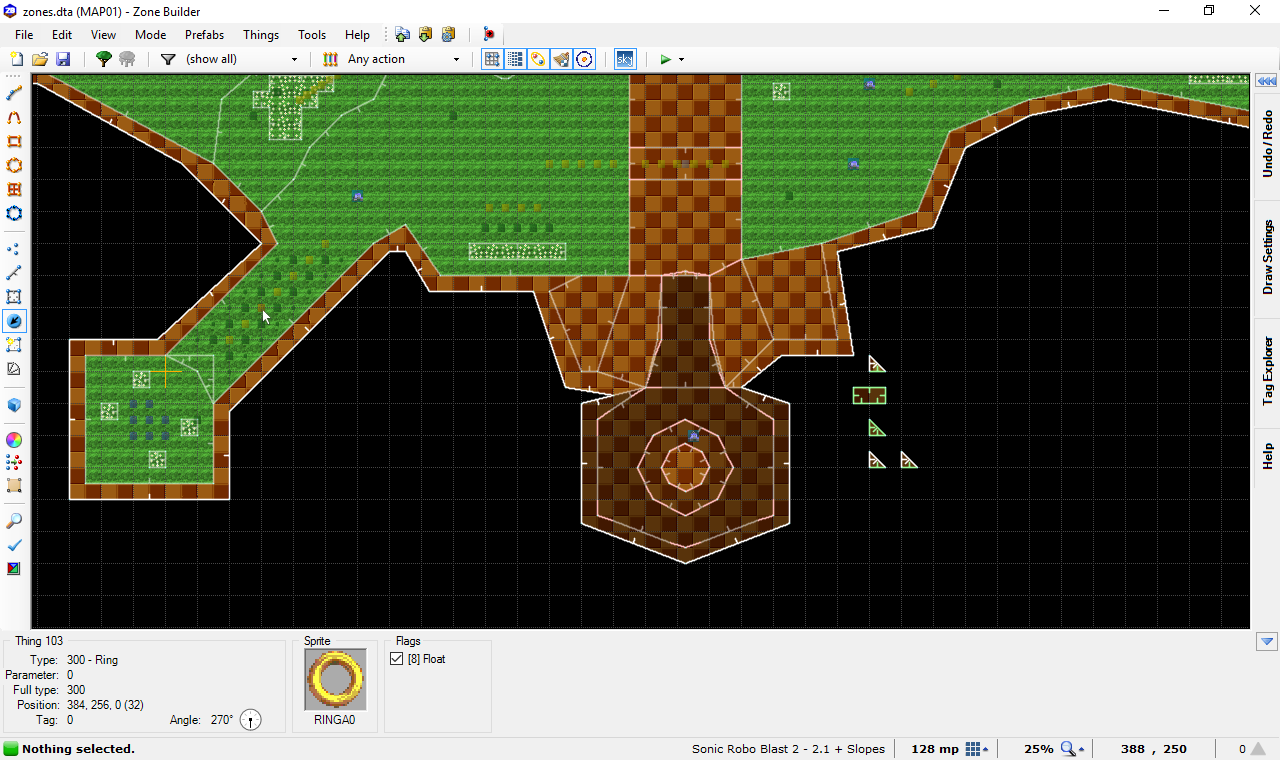Toggle the yellow ball and pill toolbar button

[x=538, y=59]
